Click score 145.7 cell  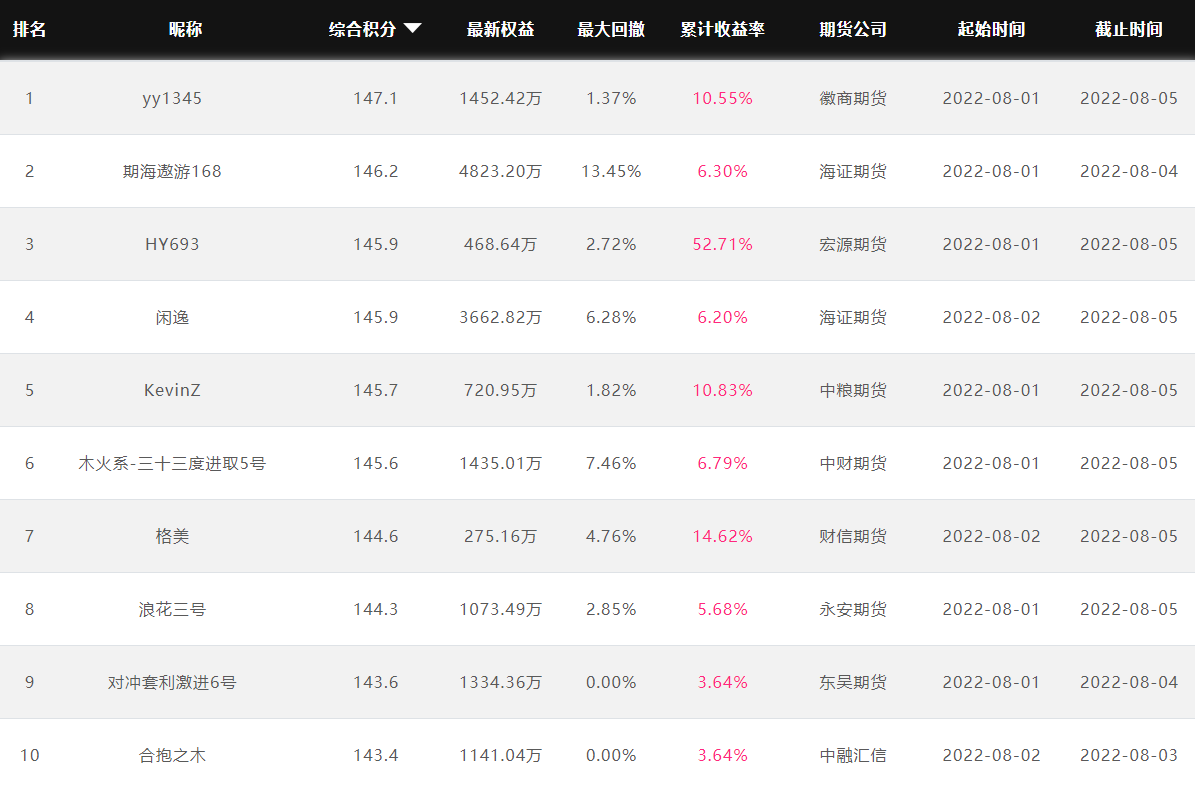(x=376, y=390)
